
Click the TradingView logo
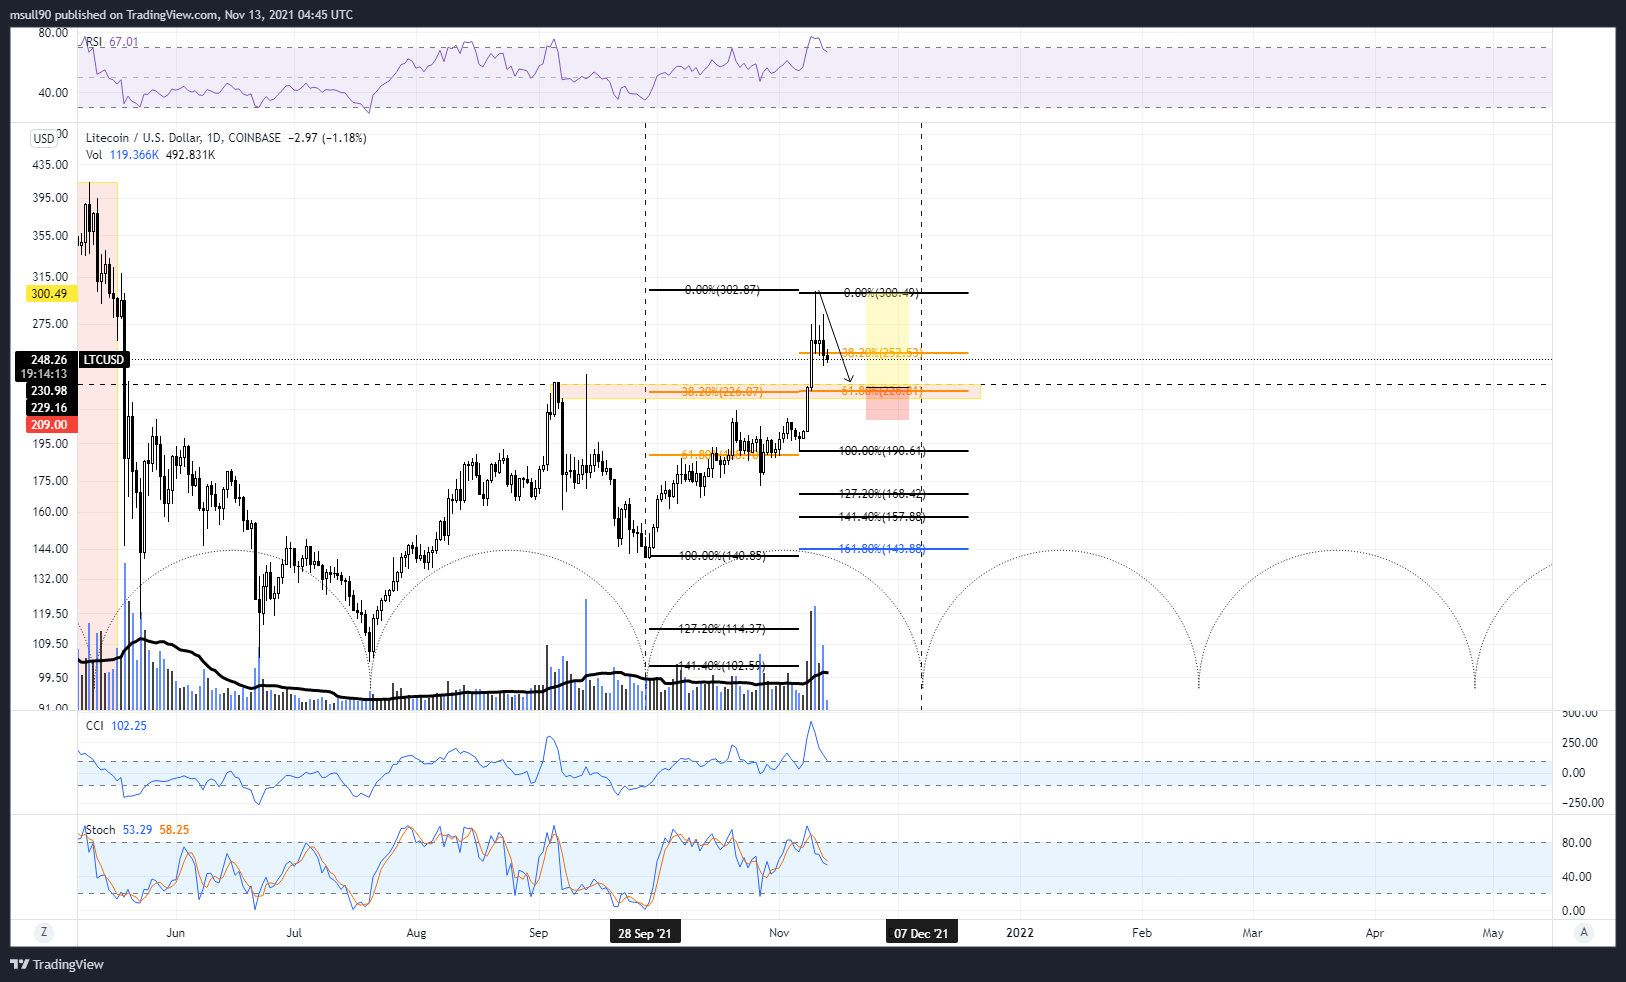(x=57, y=964)
